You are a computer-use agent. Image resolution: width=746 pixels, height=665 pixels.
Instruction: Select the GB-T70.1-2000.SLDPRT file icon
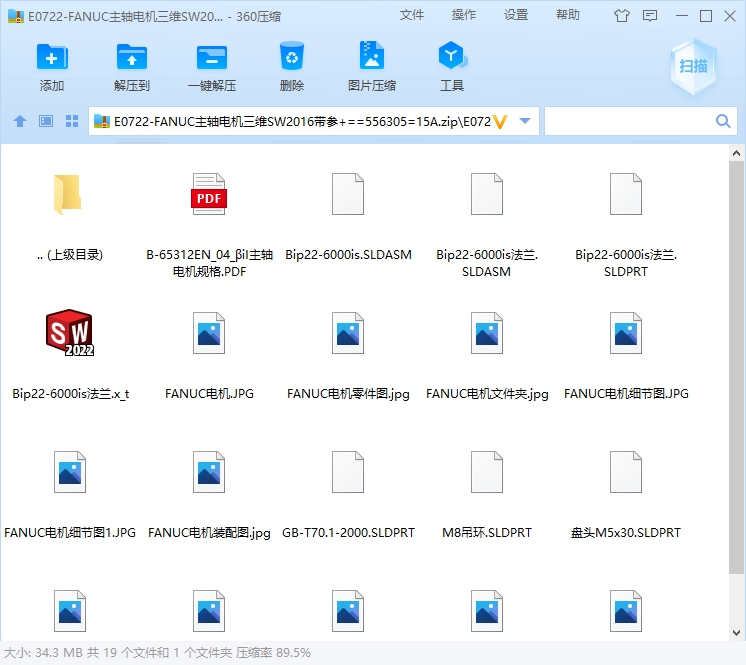pyautogui.click(x=348, y=472)
